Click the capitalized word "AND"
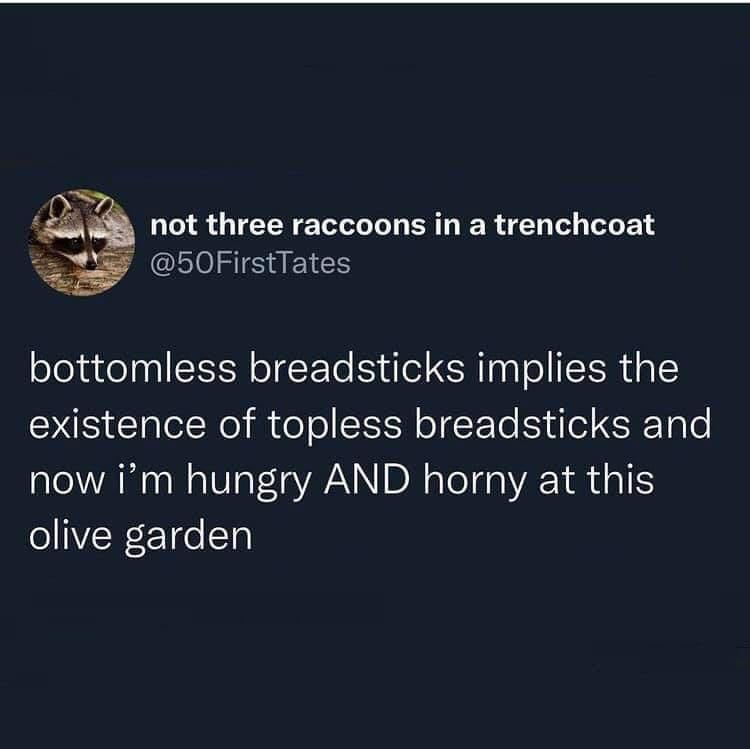This screenshot has width=750, height=749. point(367,480)
